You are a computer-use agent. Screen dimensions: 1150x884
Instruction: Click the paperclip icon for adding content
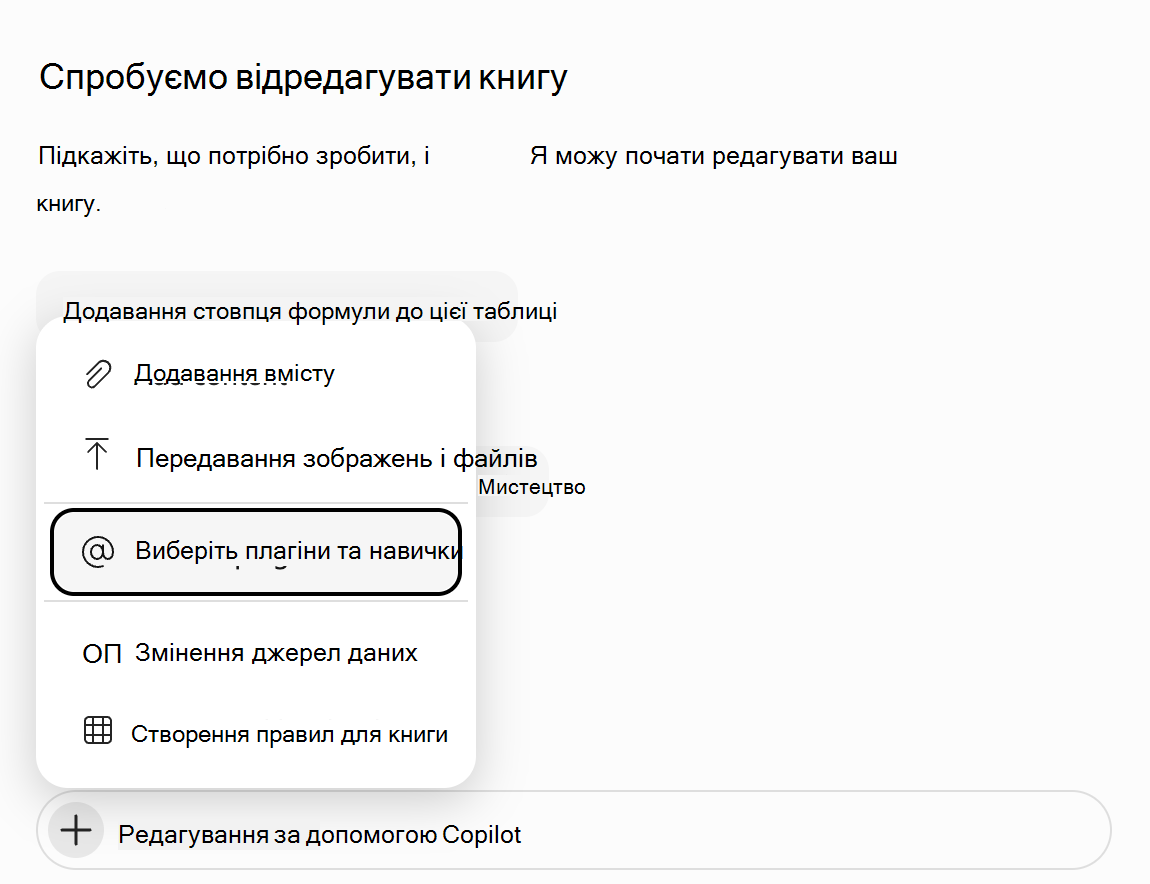[98, 373]
